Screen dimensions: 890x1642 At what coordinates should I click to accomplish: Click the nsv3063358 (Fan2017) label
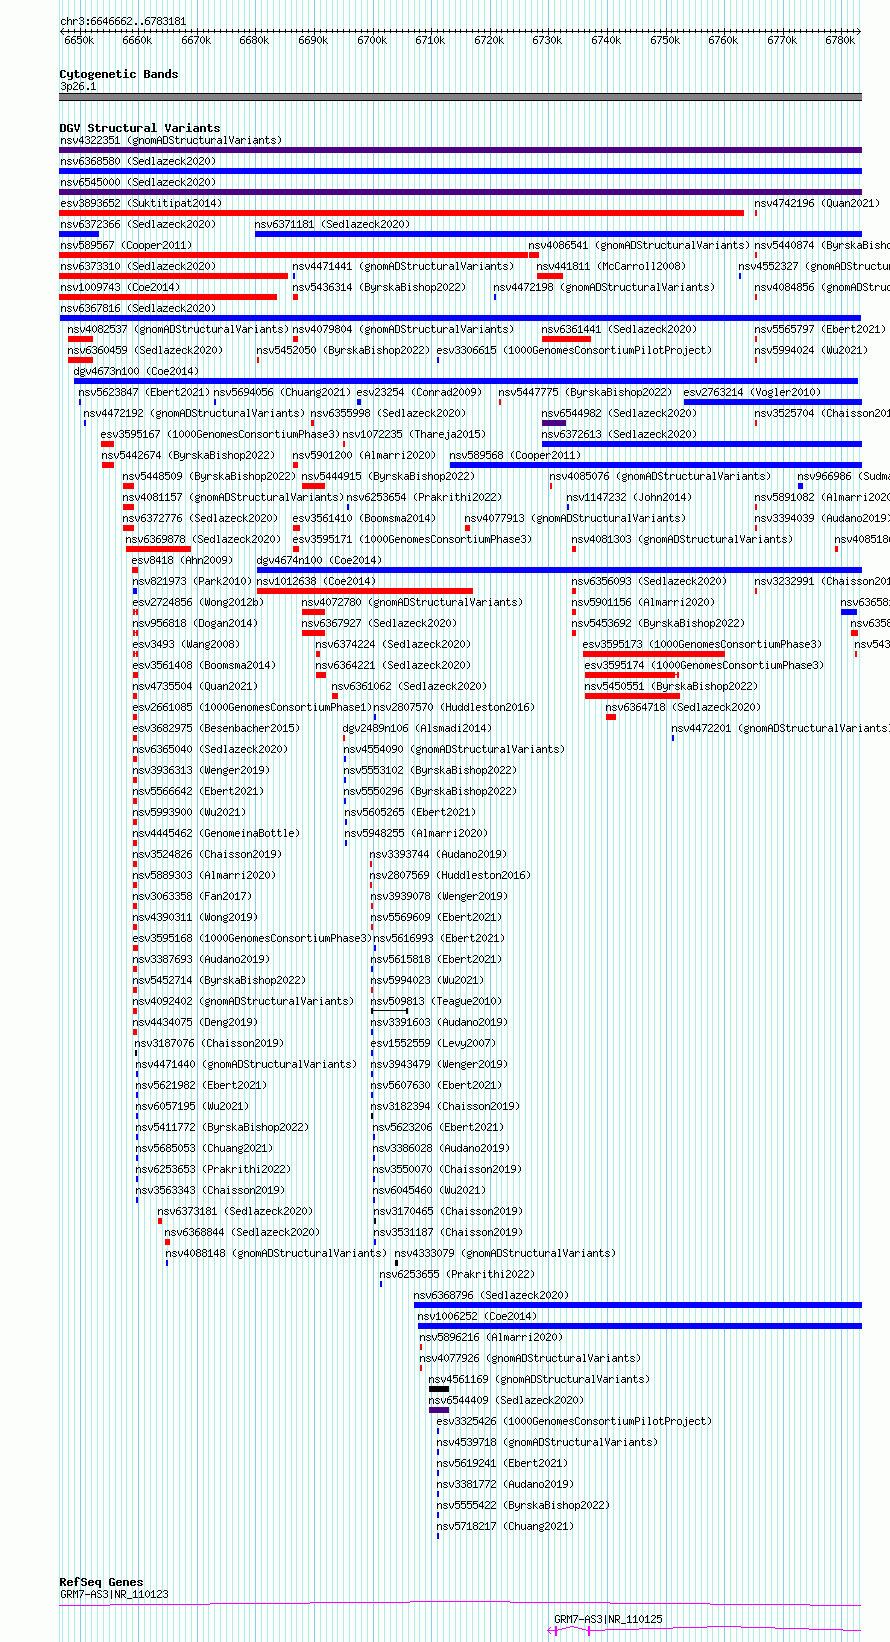click(192, 896)
